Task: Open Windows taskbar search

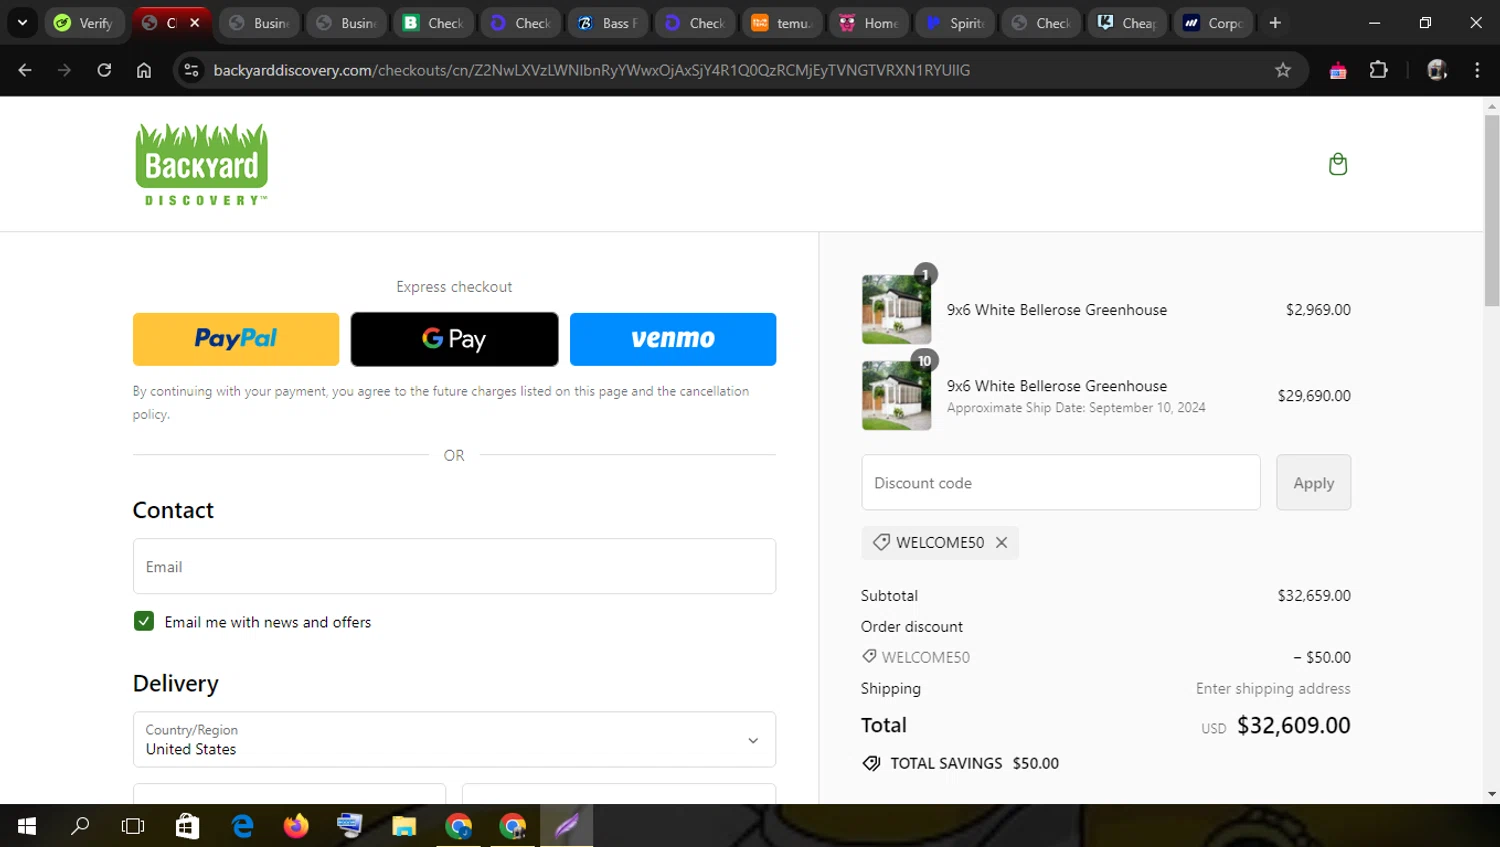Action: pyautogui.click(x=80, y=826)
